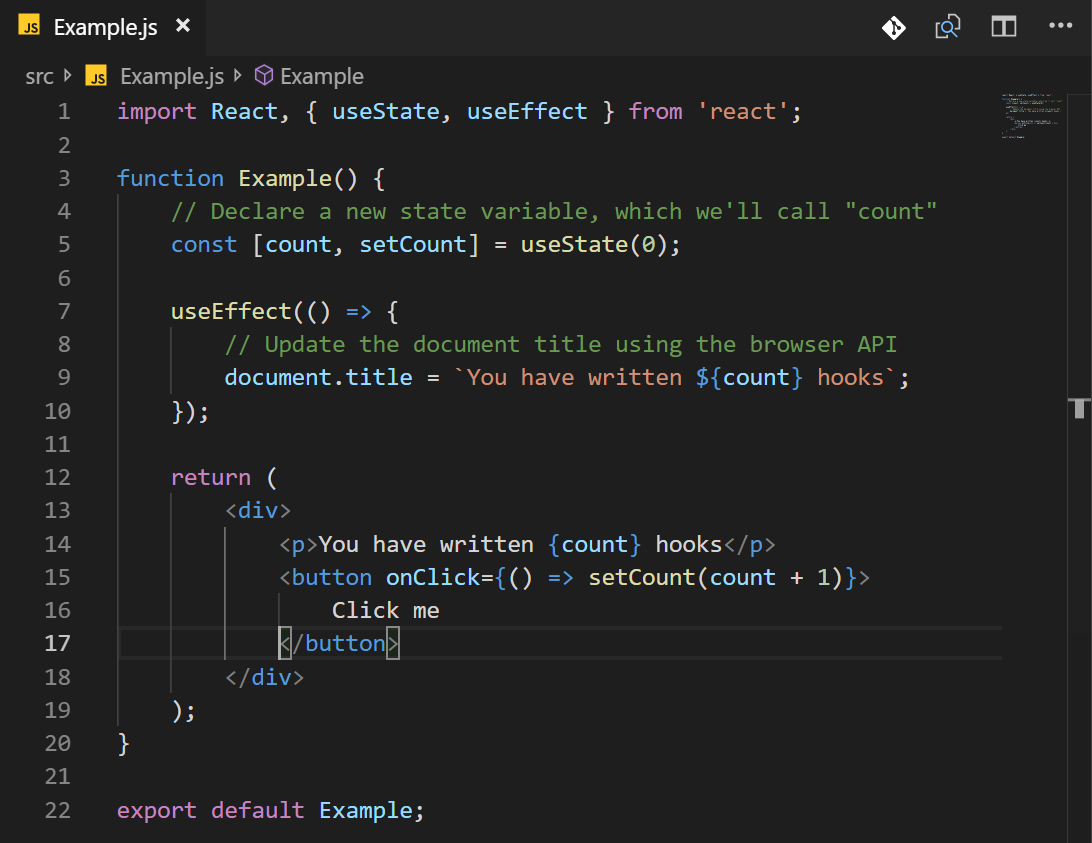Click the JS icon on the Example.js tab

[29, 26]
